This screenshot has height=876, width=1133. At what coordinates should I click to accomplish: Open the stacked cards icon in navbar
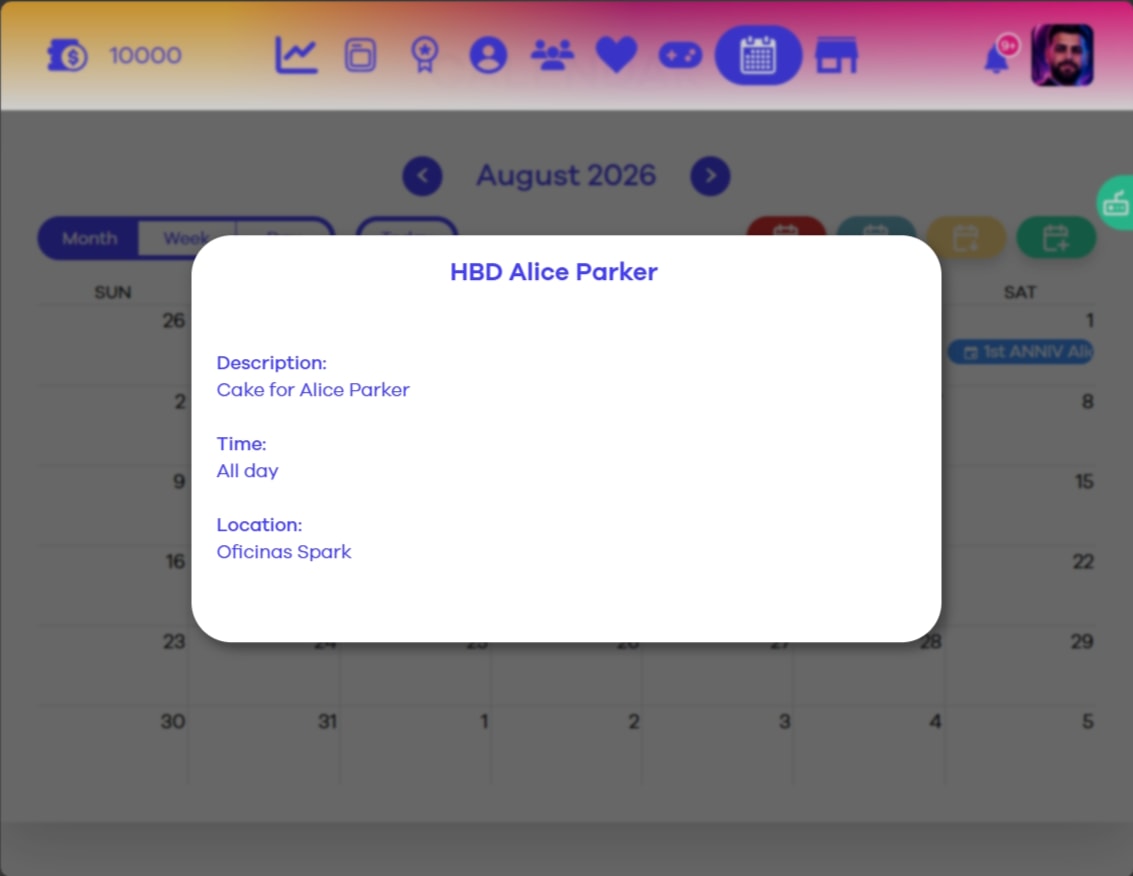(360, 55)
